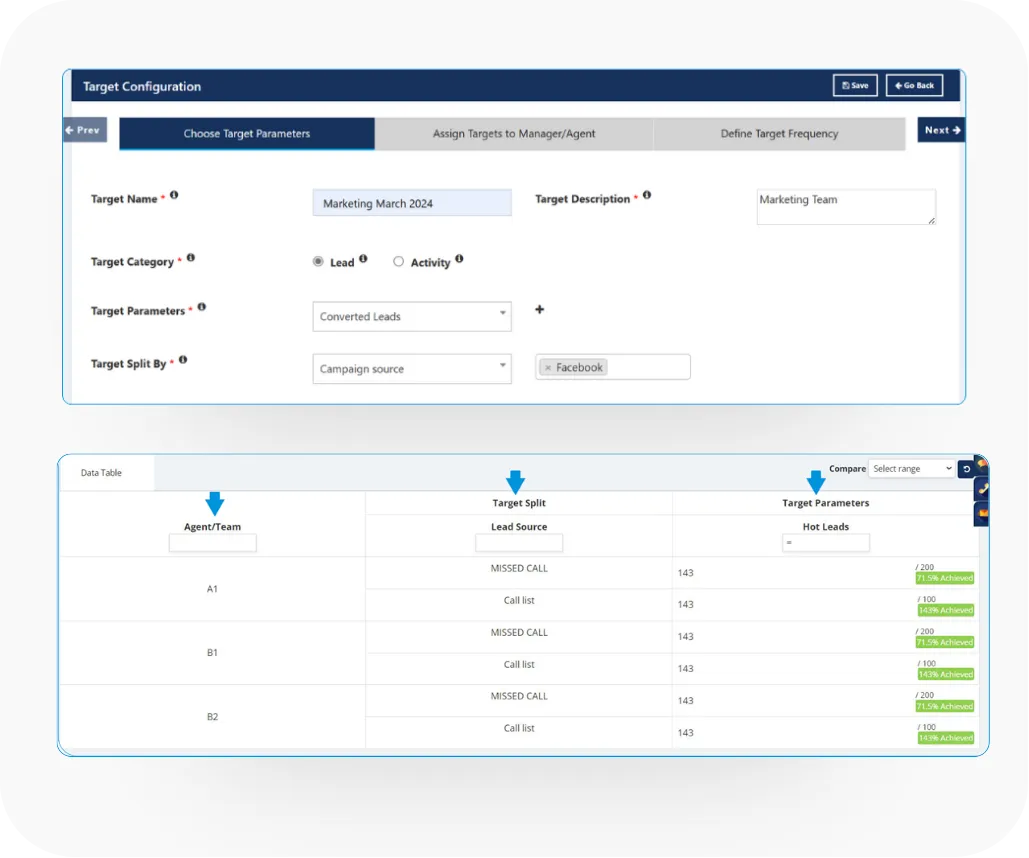The height and width of the screenshot is (858, 1029).
Task: Select the Activity radio button
Action: [x=398, y=261]
